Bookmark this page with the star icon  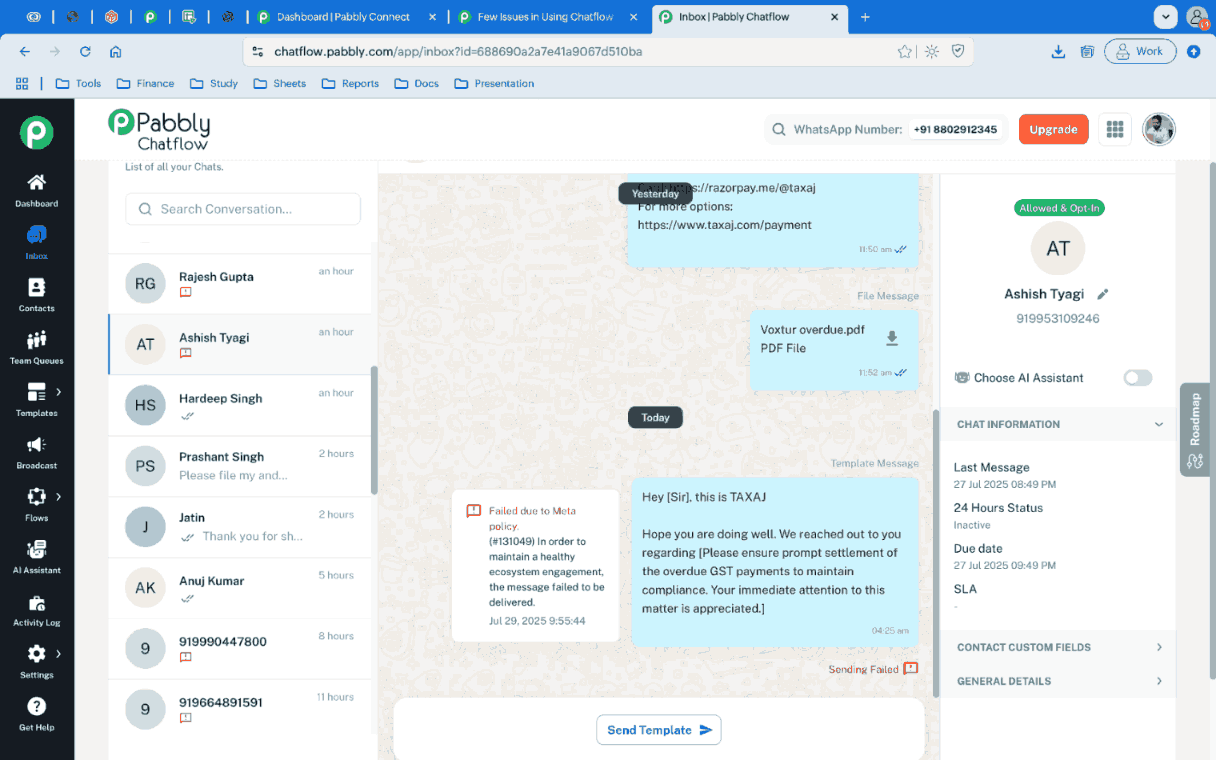904,51
